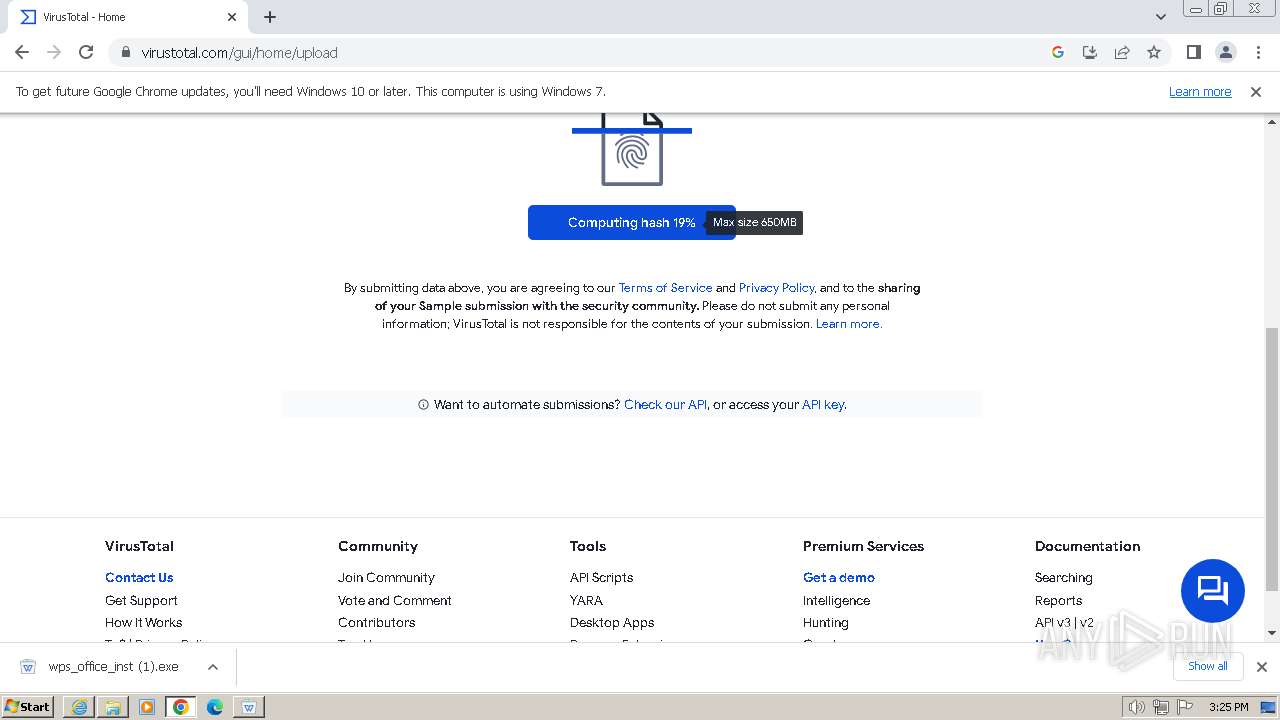1280x720 pixels.
Task: Bookmark this page with the star icon
Action: click(1154, 52)
